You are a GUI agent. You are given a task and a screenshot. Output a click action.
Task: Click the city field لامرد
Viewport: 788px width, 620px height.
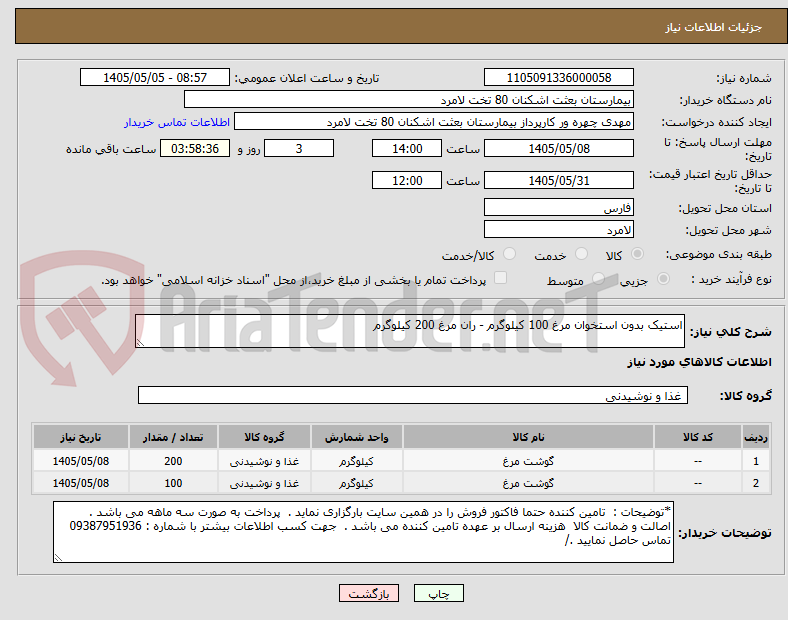(x=558, y=230)
